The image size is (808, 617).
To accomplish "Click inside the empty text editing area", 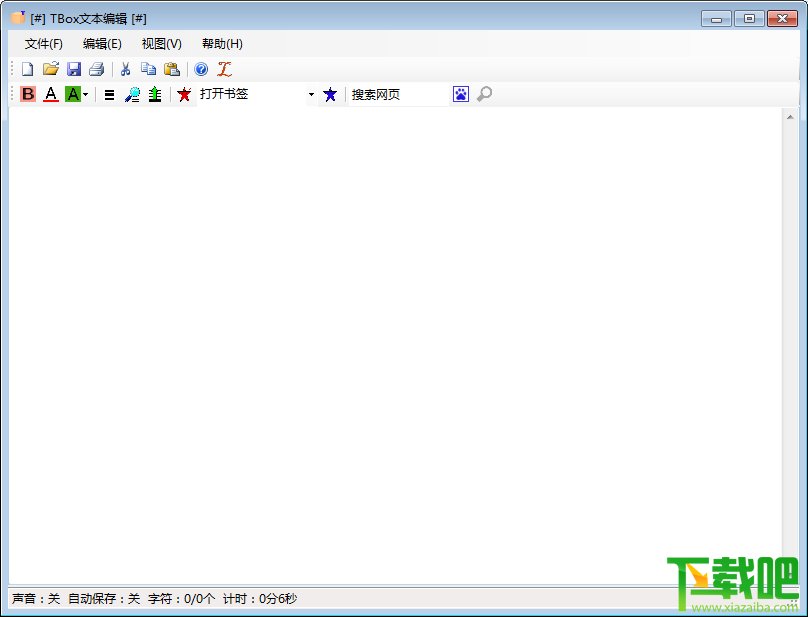I will [x=395, y=345].
